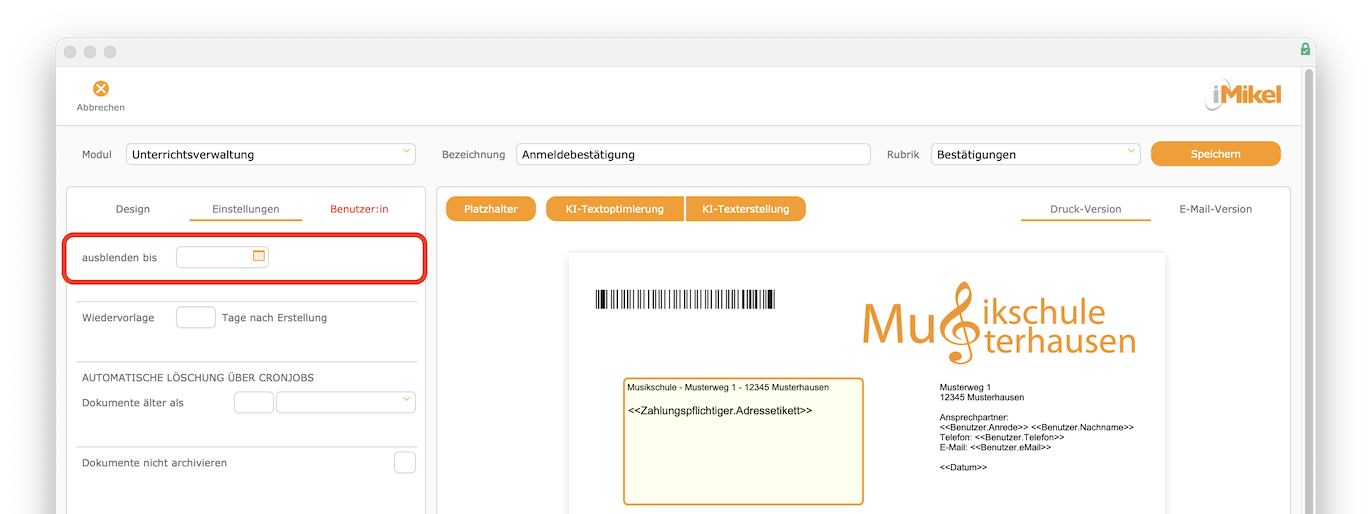Open the Modul dropdown Unterrichtsverwaltung
Image resolution: width=1372 pixels, height=514 pixels.
pyautogui.click(x=271, y=154)
